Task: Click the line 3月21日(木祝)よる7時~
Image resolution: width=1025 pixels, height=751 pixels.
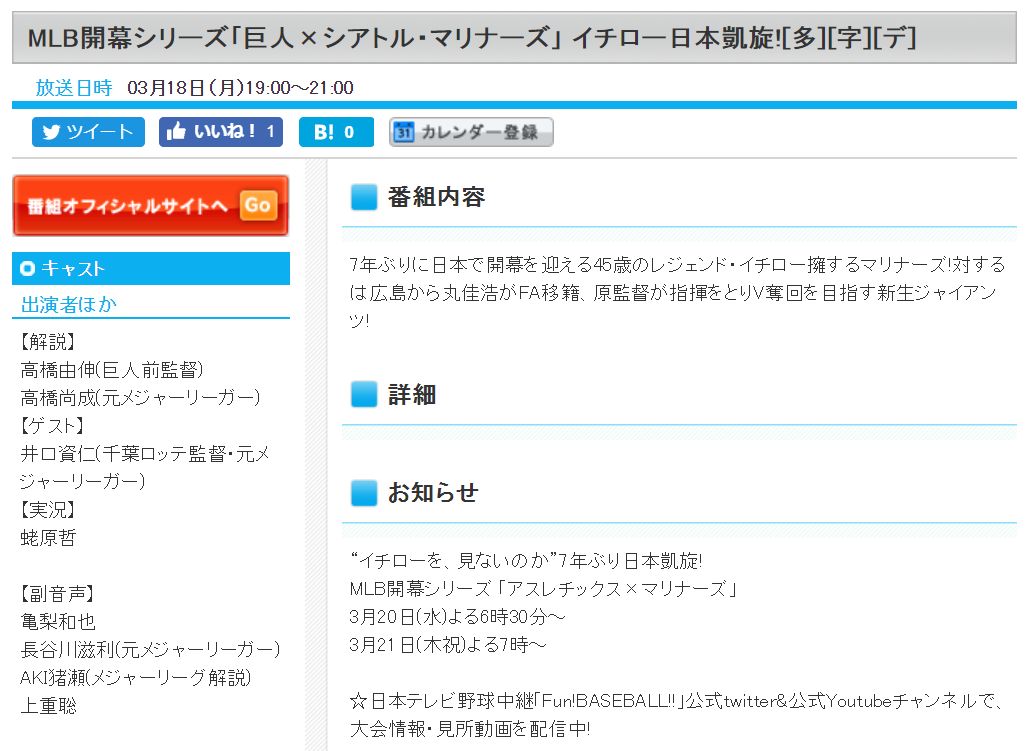Action: click(x=448, y=644)
